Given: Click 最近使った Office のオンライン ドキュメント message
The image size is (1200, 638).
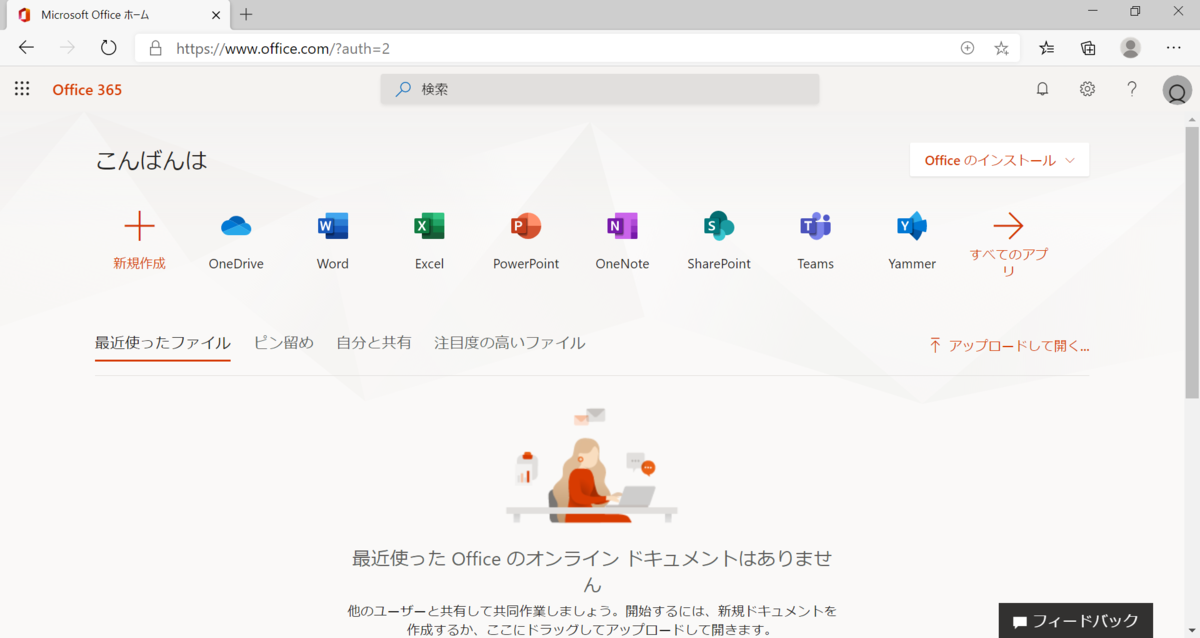Looking at the screenshot, I should (592, 570).
